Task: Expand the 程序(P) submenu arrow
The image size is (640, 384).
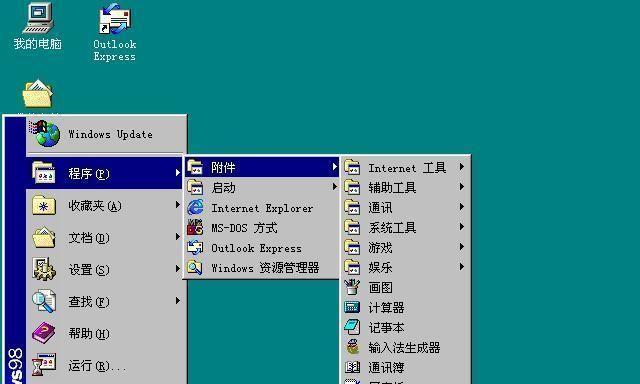Action: click(x=178, y=173)
